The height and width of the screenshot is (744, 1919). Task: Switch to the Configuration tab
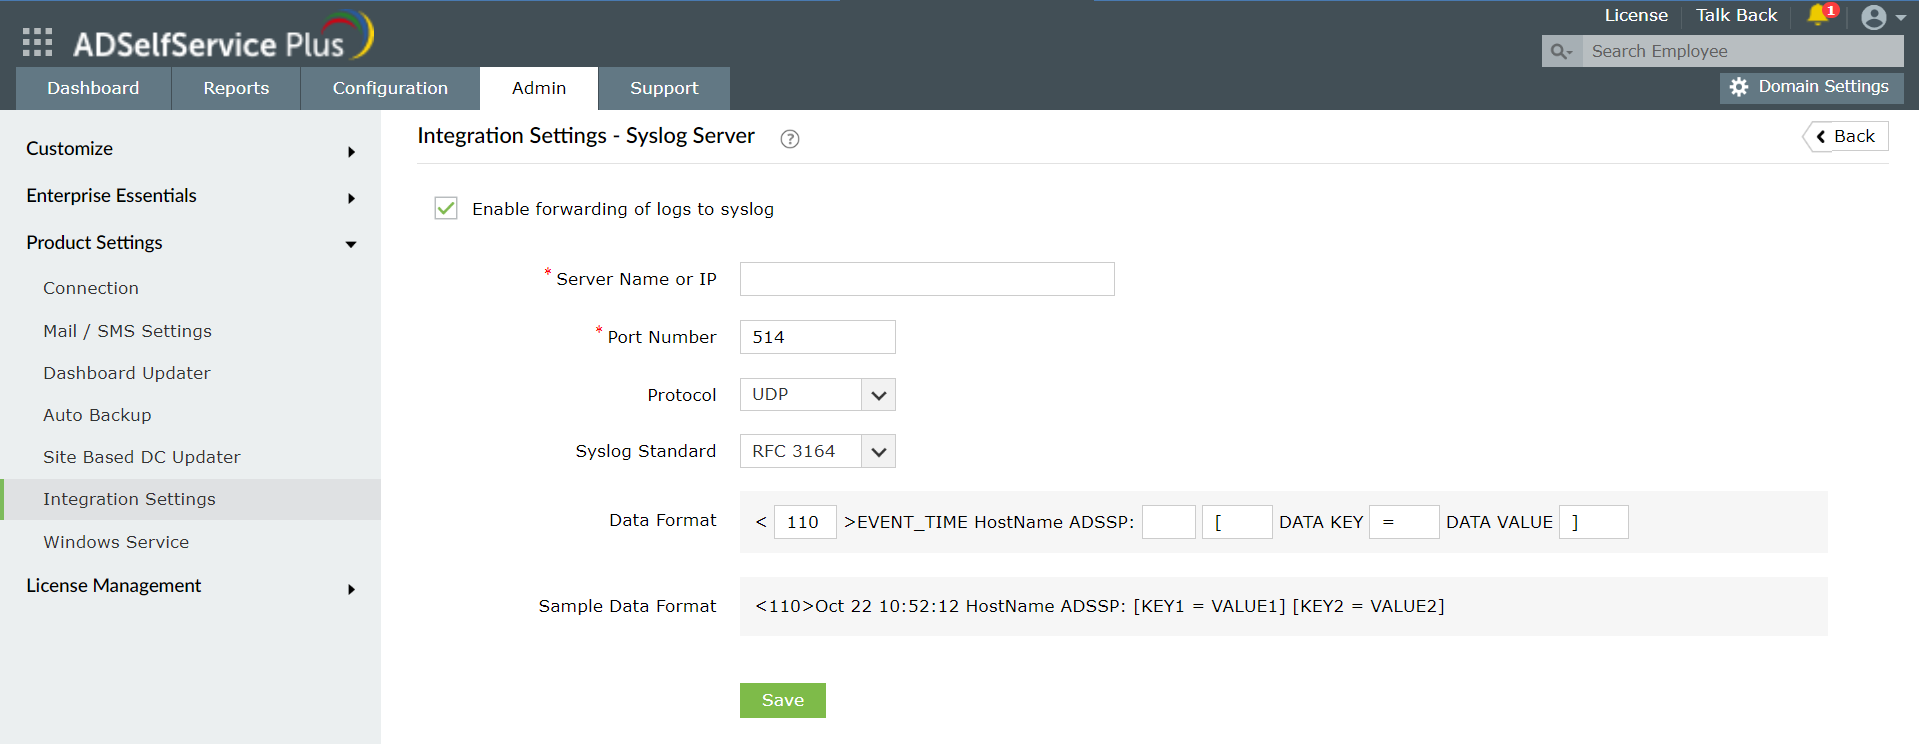click(390, 88)
